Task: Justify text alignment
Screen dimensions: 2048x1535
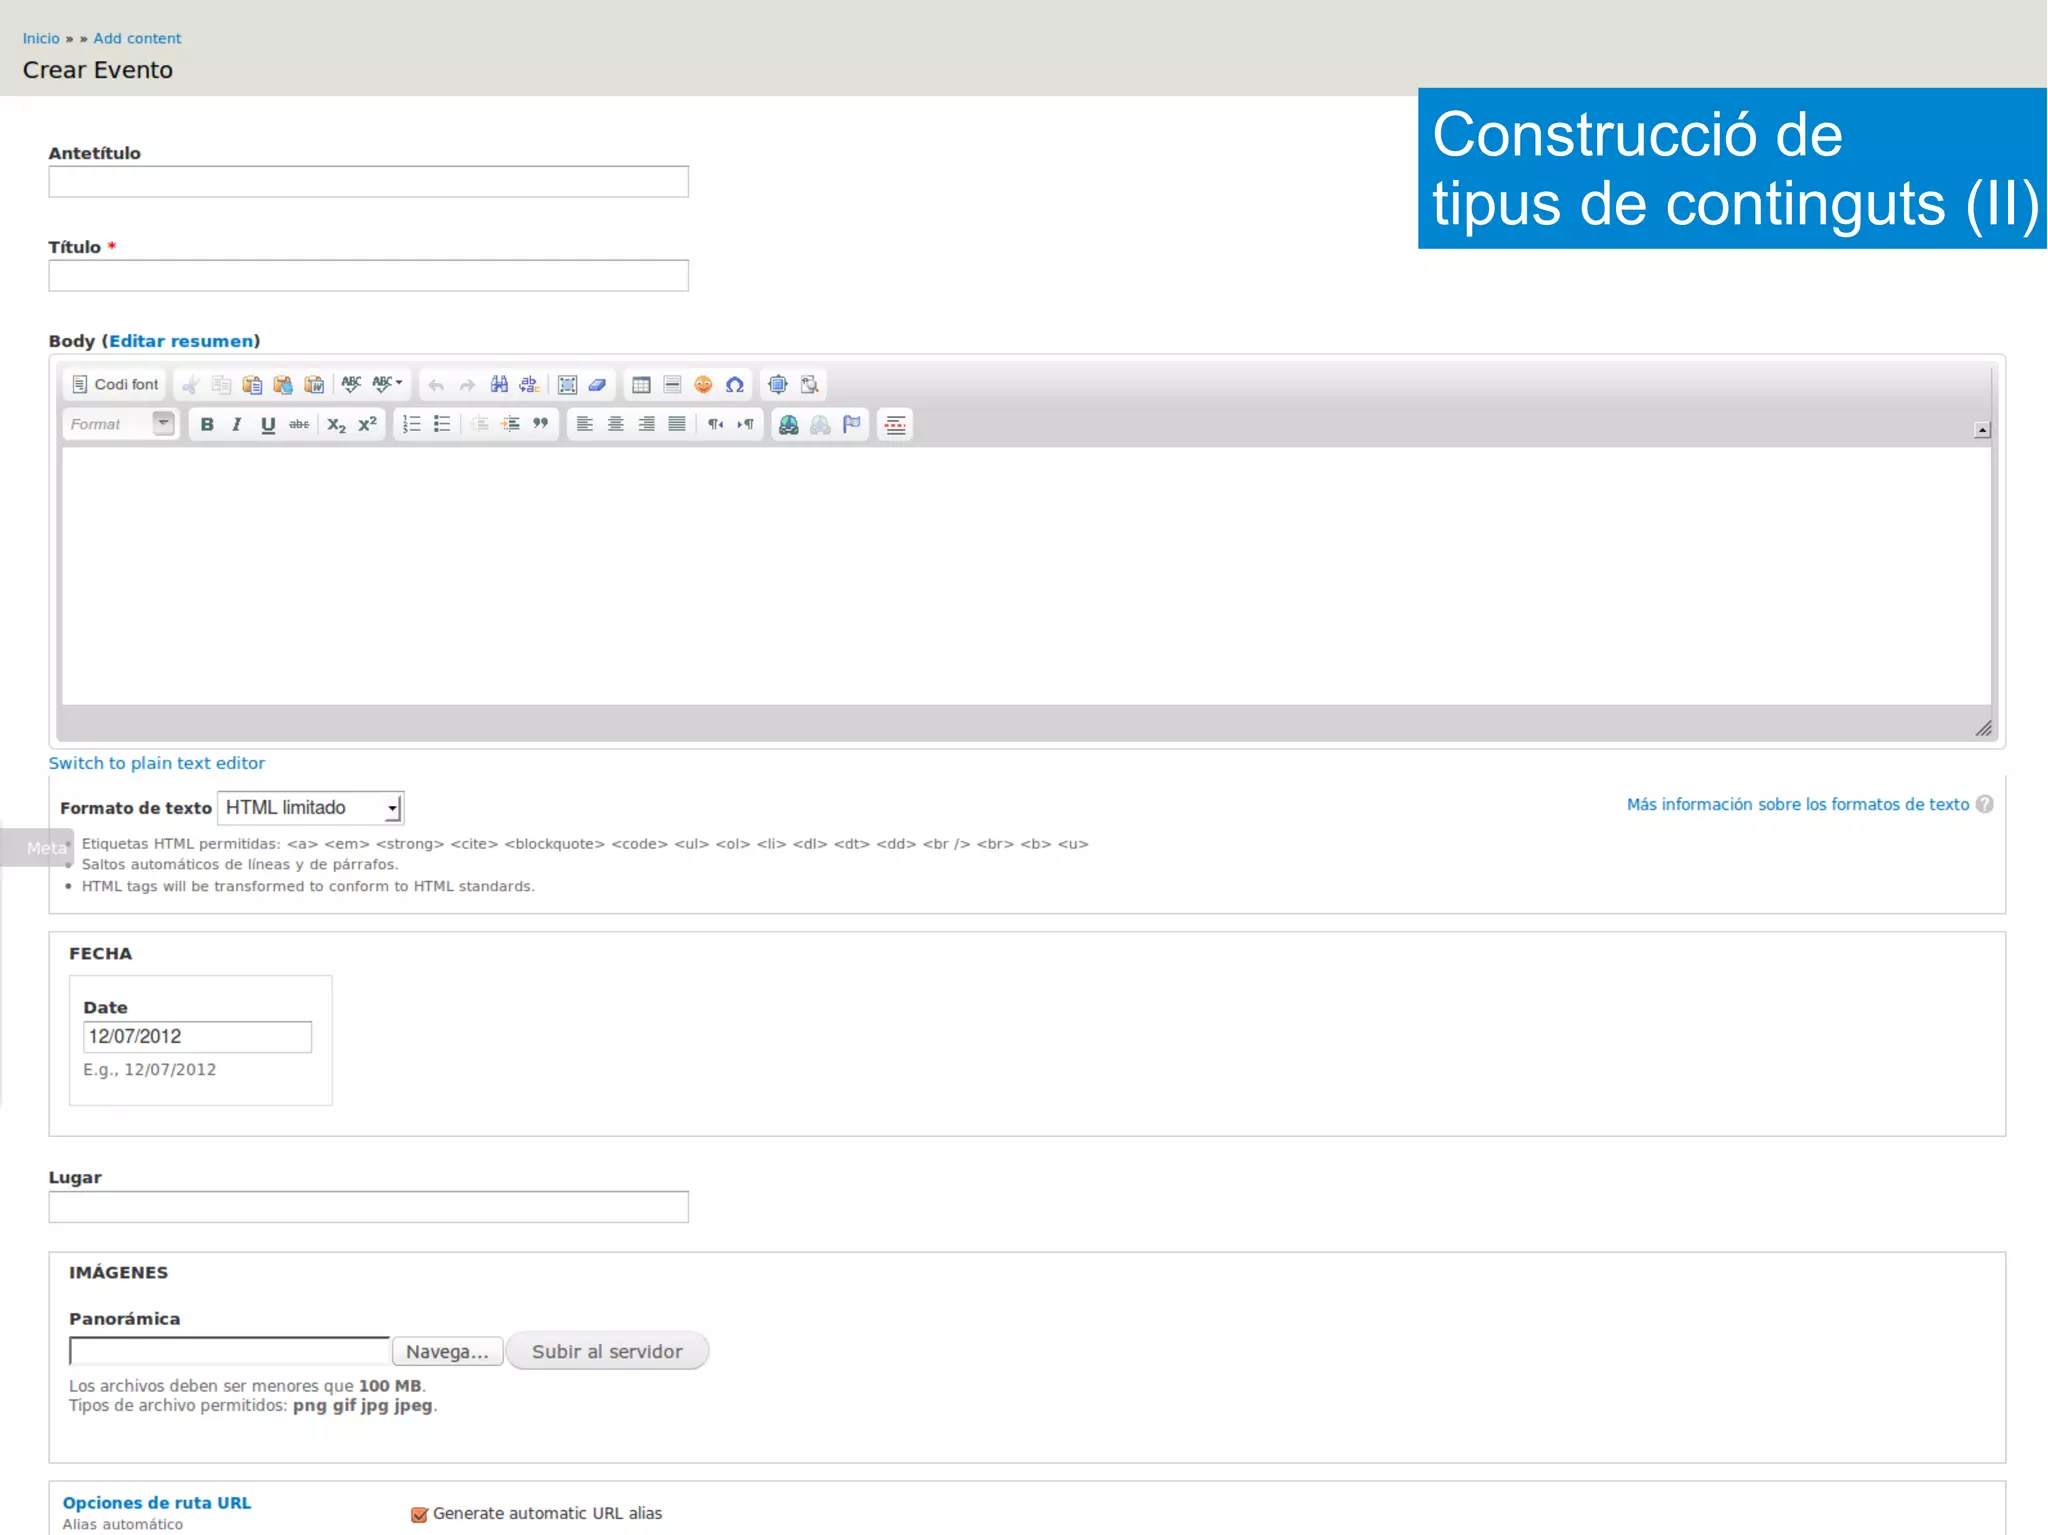Action: (x=677, y=424)
